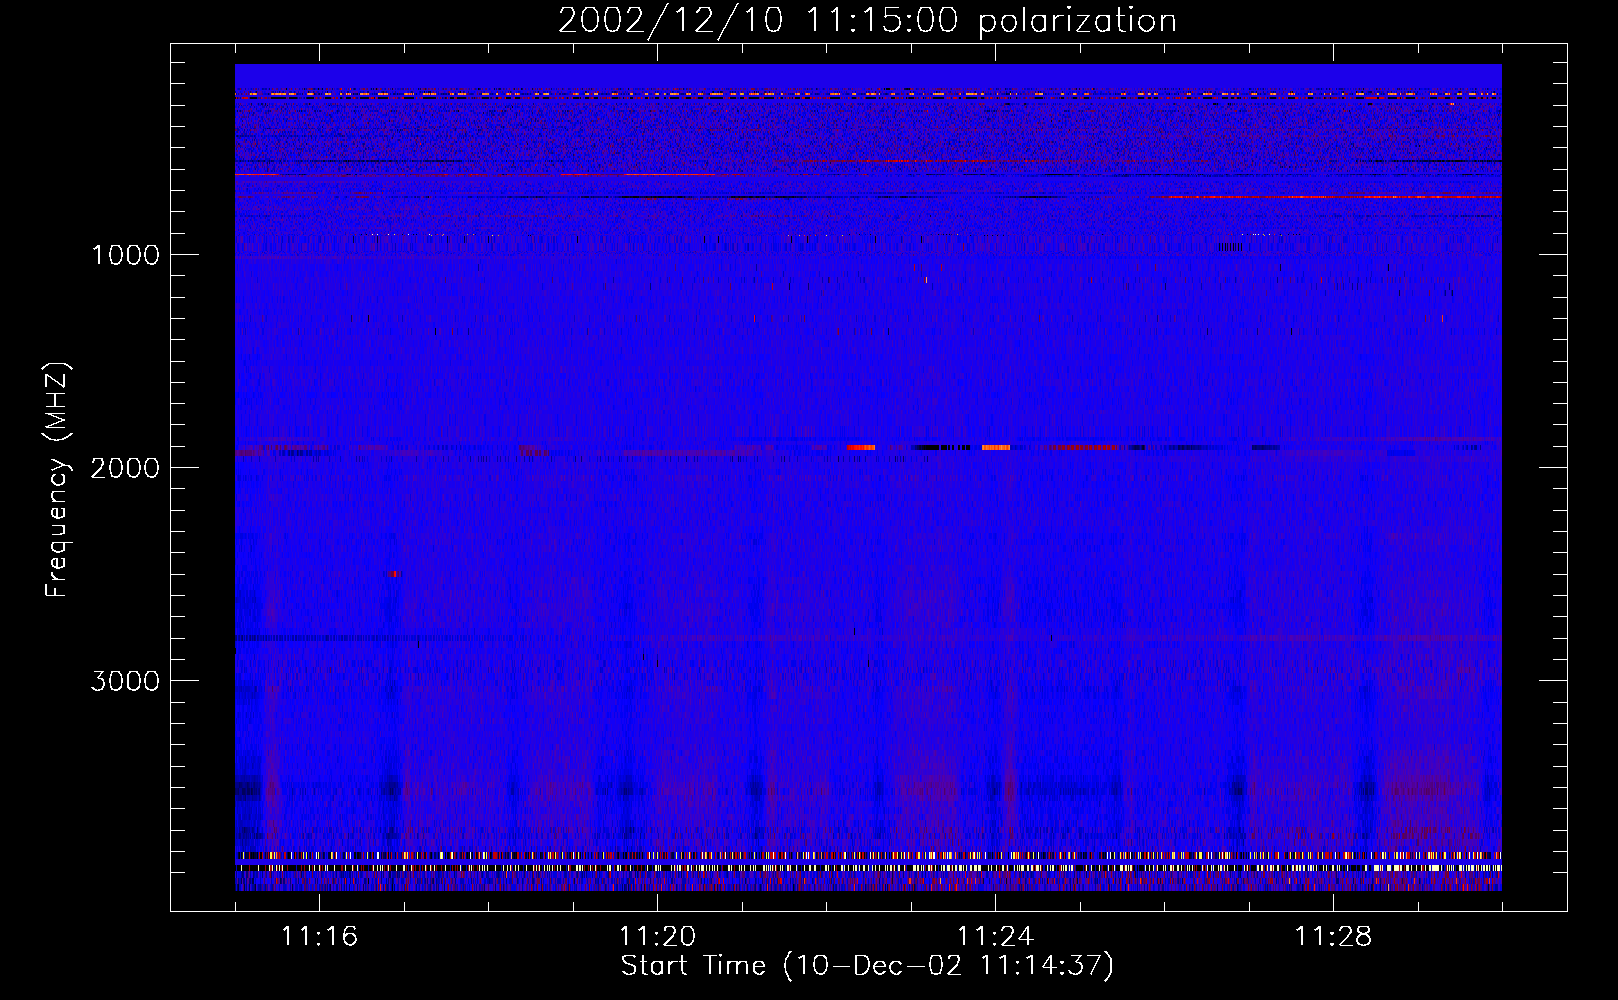Viewport: 1618px width, 1000px height.
Task: Click the 3000 frequency tick label
Action: click(125, 681)
